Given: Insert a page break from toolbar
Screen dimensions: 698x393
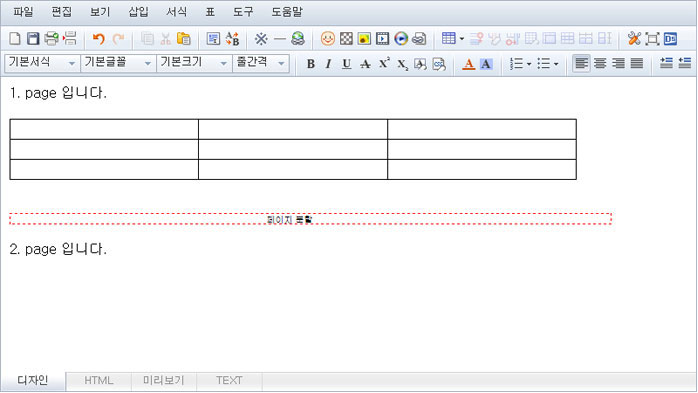Looking at the screenshot, I should coord(70,39).
